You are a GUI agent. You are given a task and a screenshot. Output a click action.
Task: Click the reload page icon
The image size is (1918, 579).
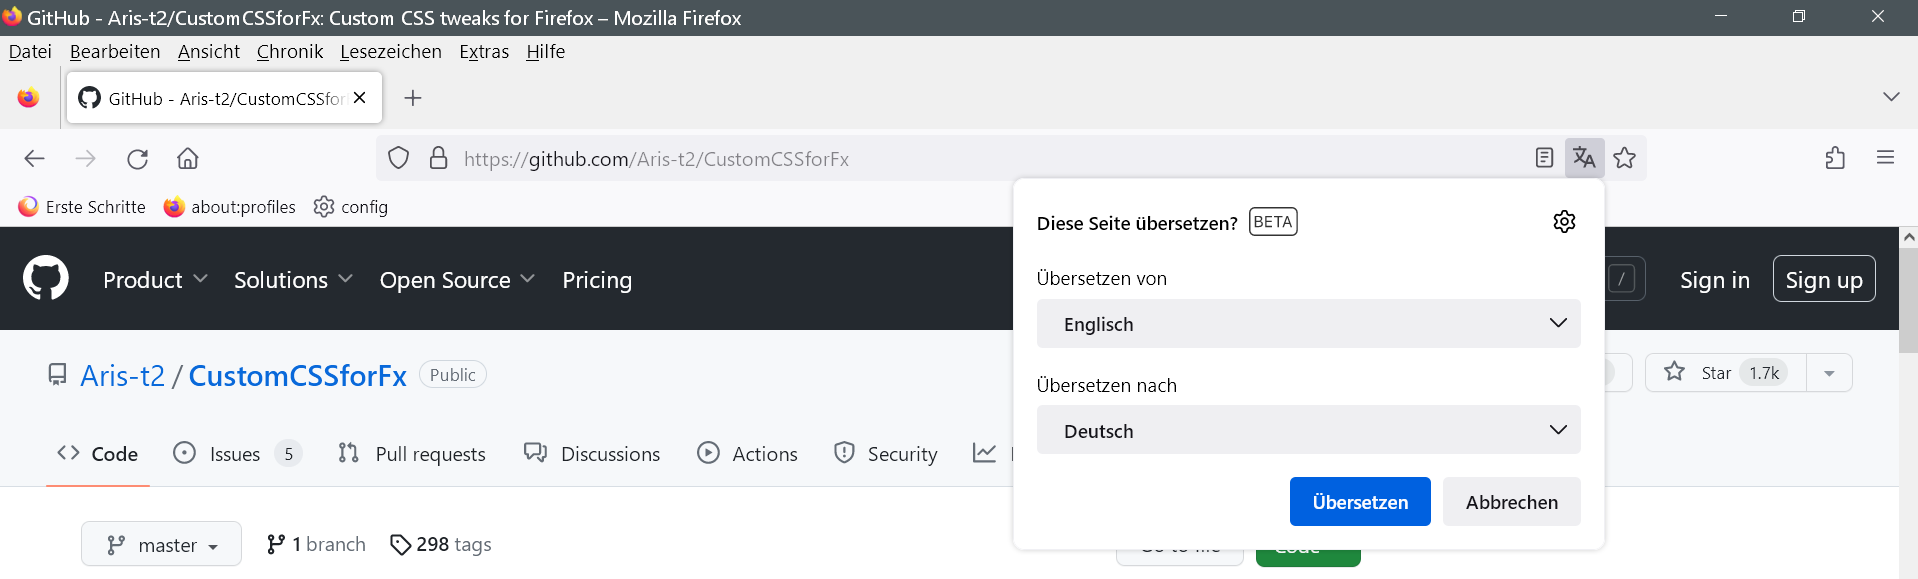point(138,159)
